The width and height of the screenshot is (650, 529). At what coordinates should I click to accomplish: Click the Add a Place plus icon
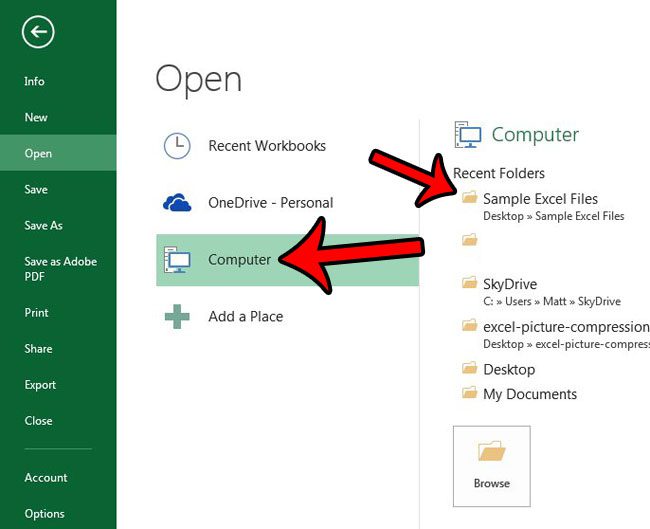[x=177, y=317]
